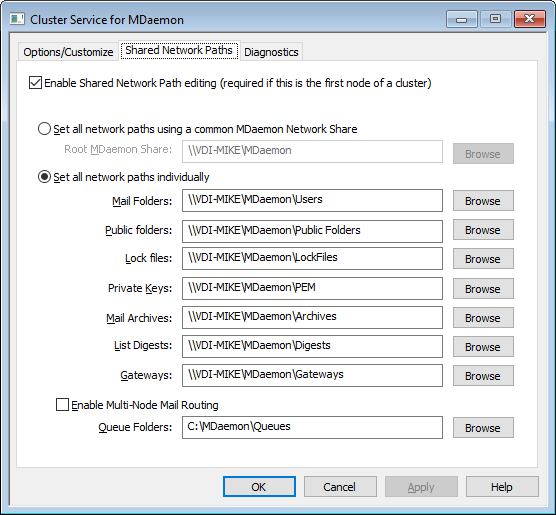Image resolution: width=556 pixels, height=515 pixels.
Task: Minimize the Cluster Service window
Action: (x=461, y=19)
